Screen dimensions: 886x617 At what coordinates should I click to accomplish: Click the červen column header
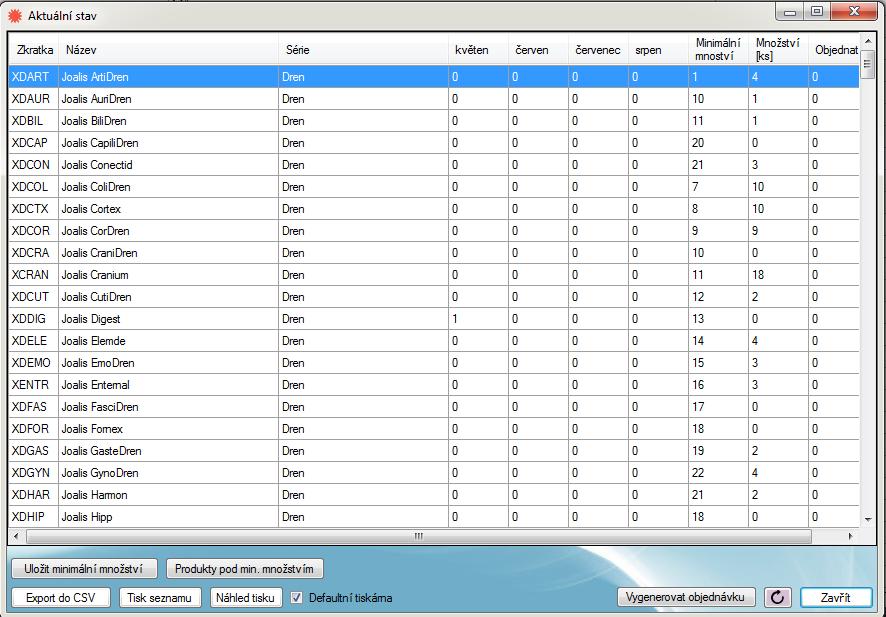tap(538, 50)
